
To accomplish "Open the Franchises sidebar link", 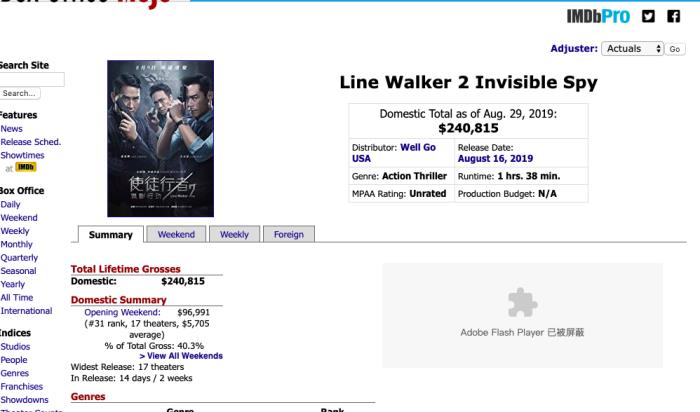I will coord(22,387).
